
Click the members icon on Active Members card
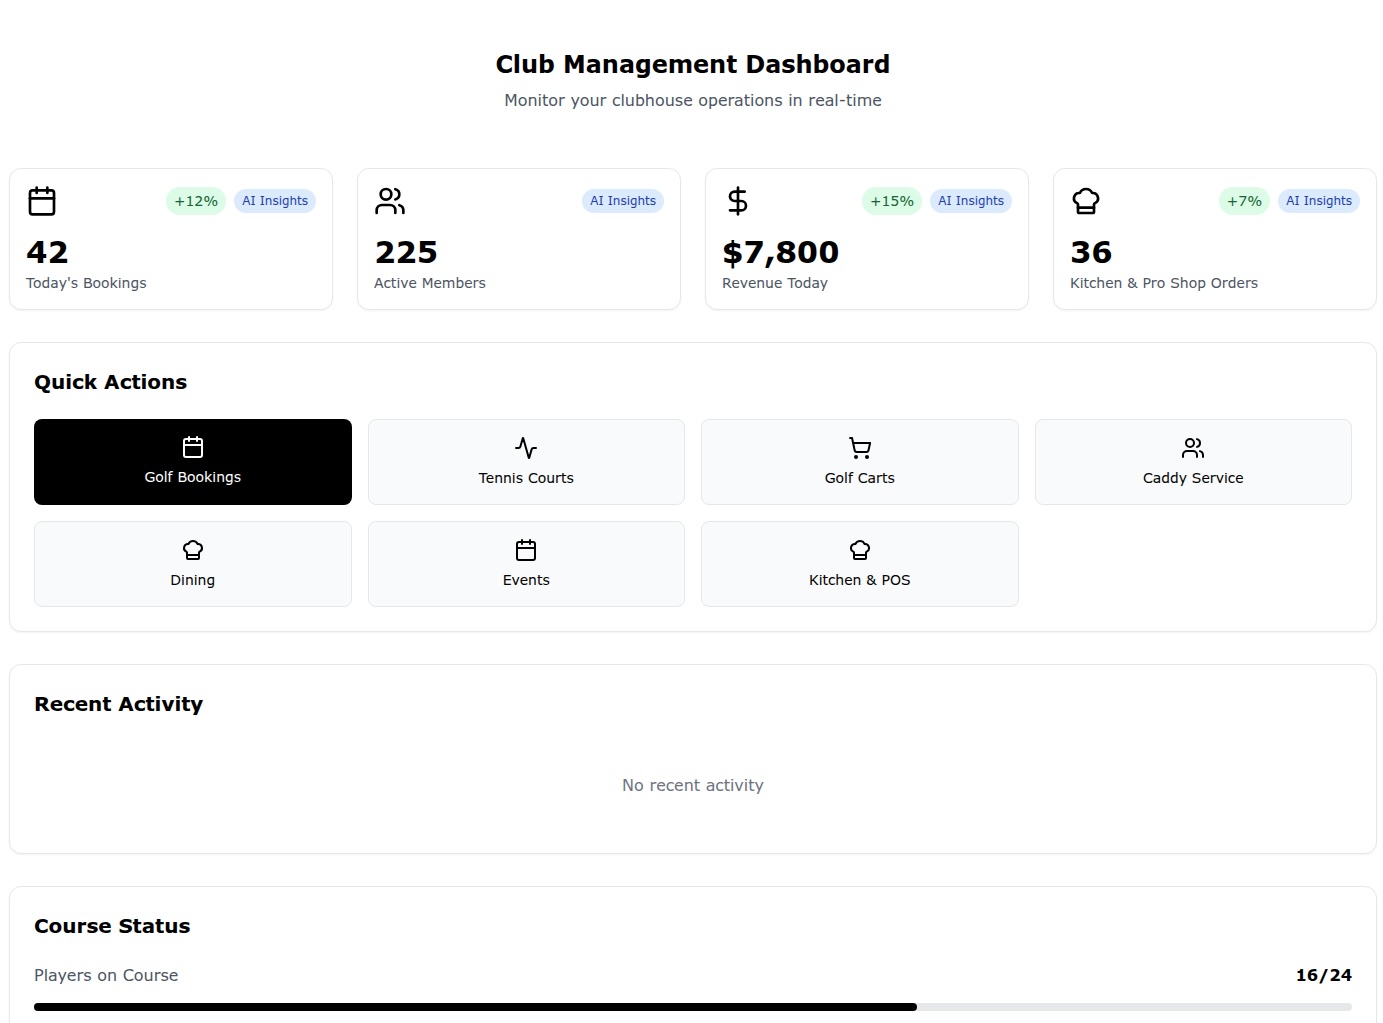[x=389, y=200]
